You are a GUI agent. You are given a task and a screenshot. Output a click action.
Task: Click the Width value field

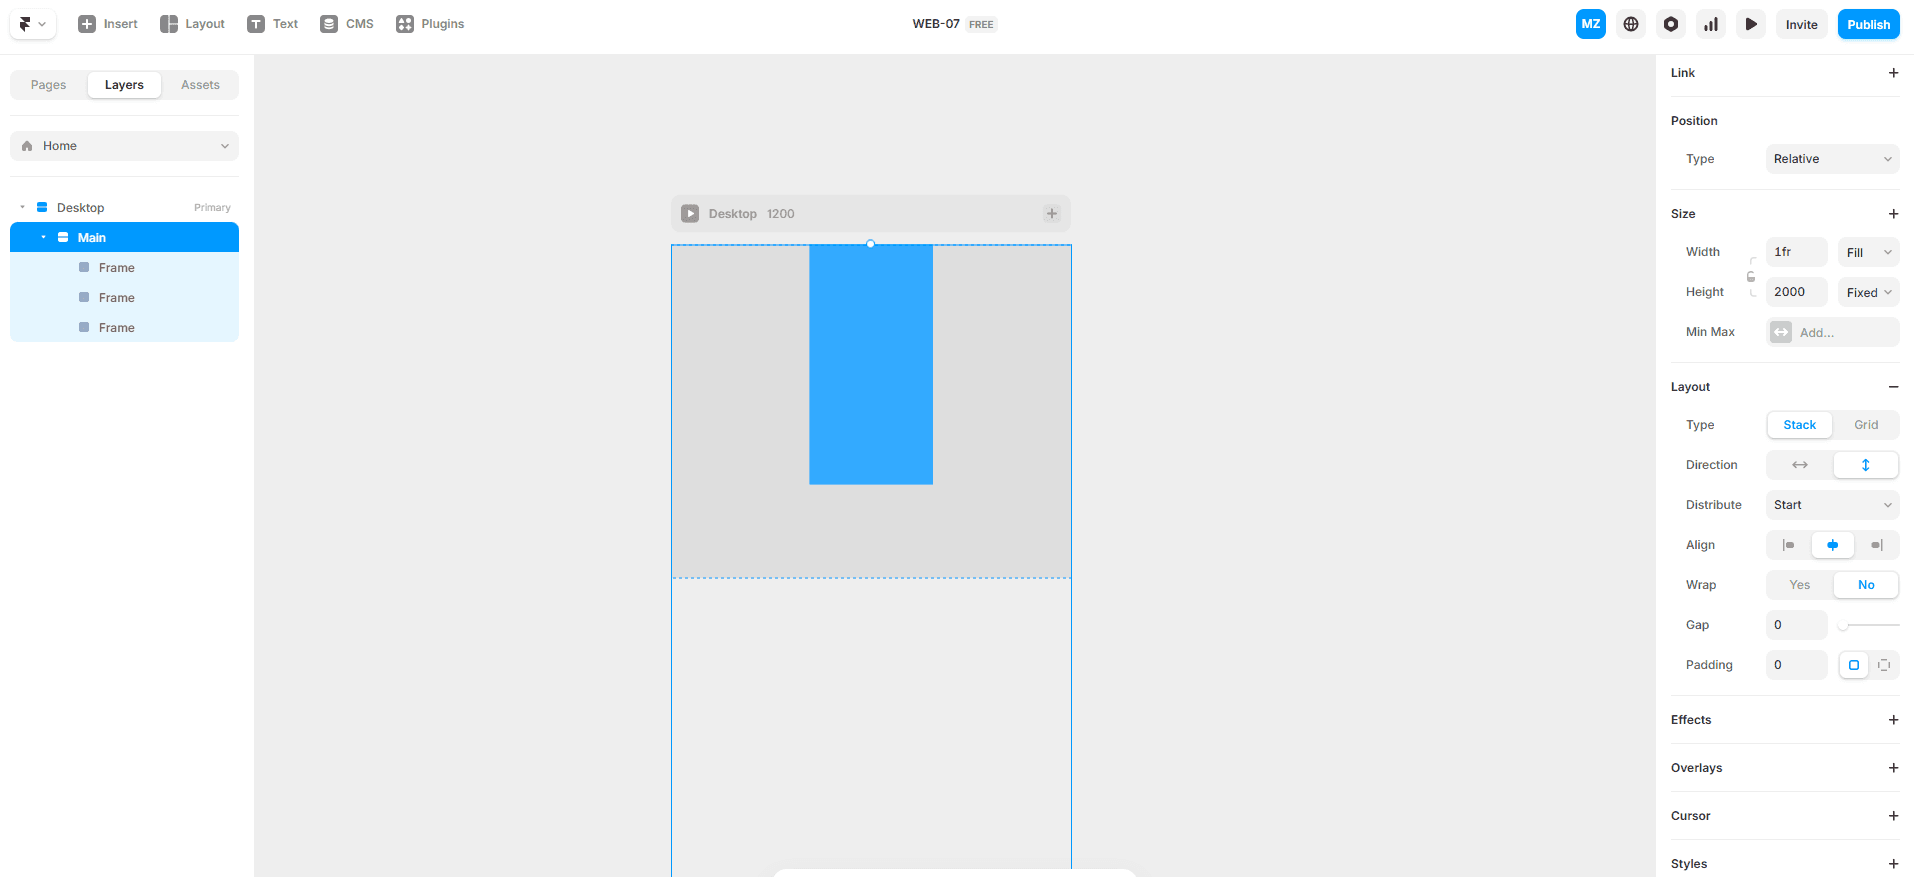(x=1797, y=252)
